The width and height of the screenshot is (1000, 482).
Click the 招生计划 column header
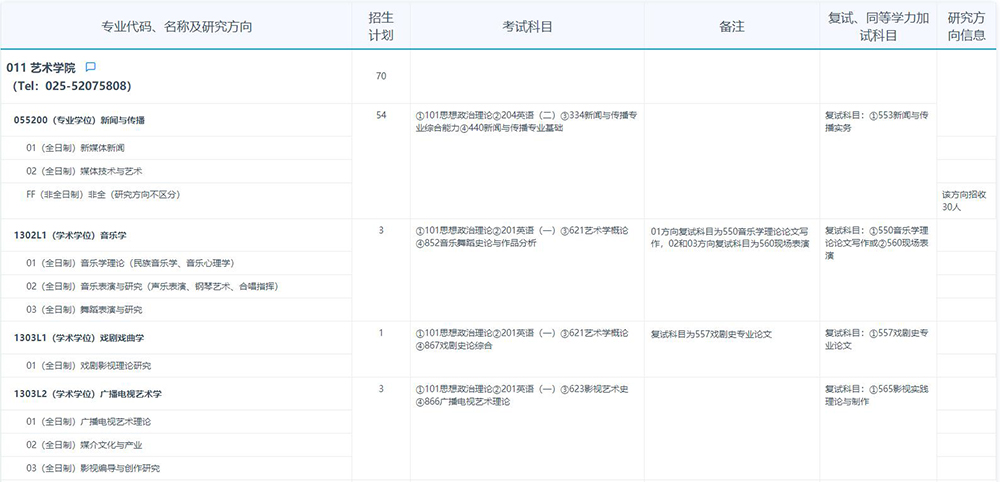click(380, 27)
